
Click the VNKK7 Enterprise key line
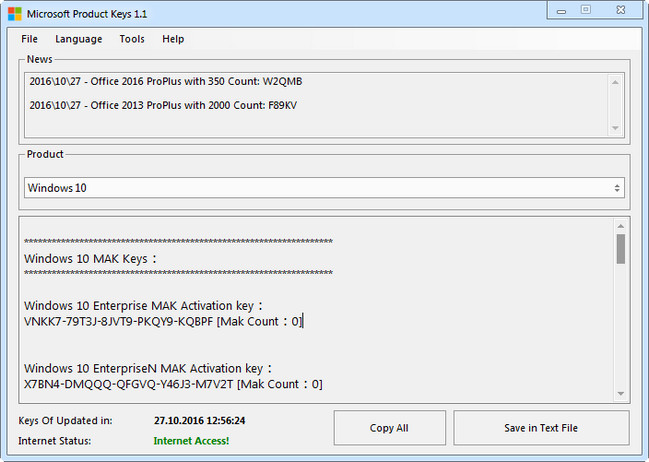(x=163, y=322)
